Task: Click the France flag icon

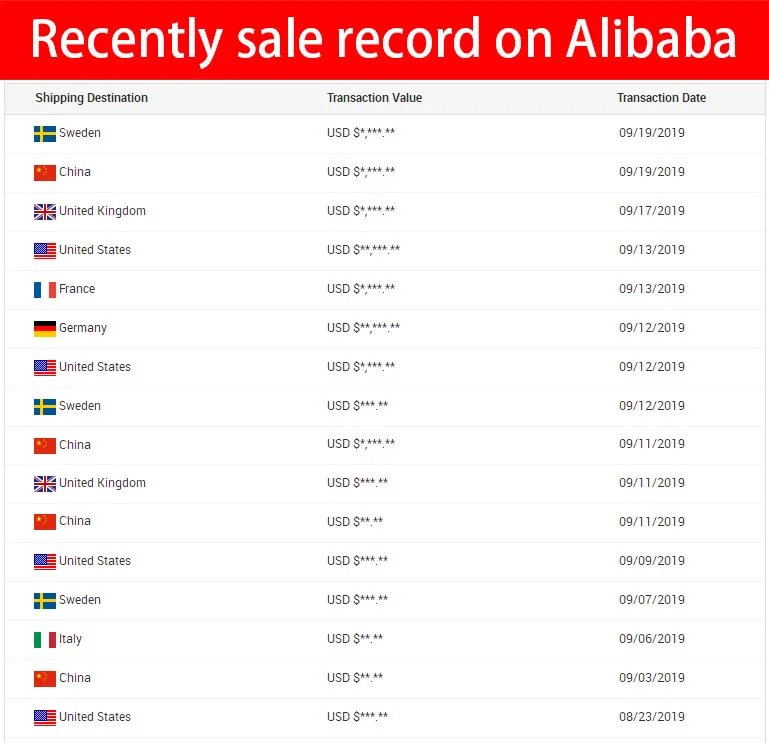Action: coord(45,289)
